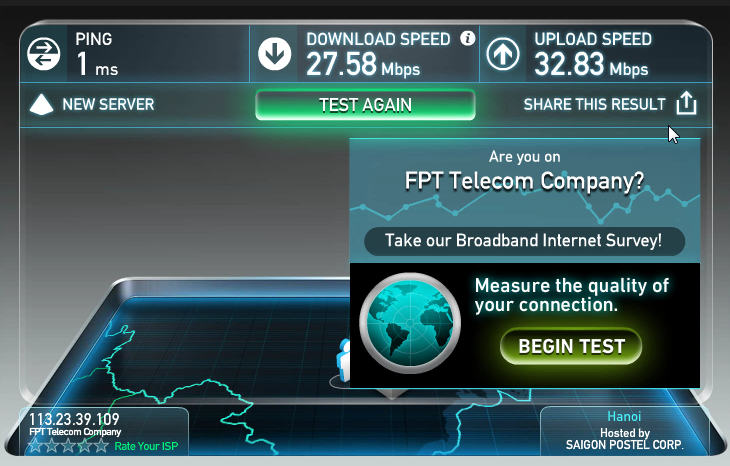Click the upload speed arrow icon

(x=503, y=54)
